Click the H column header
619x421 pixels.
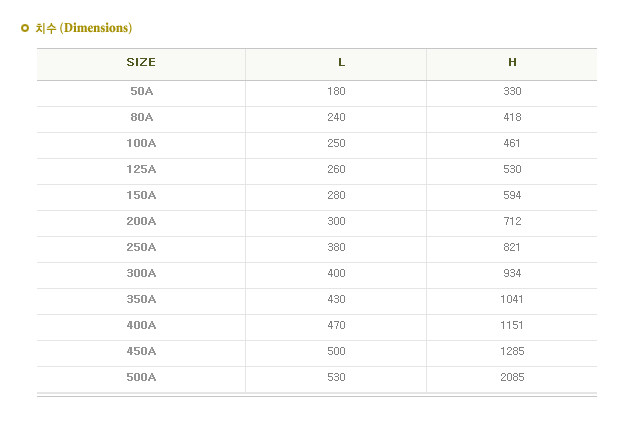tap(512, 62)
